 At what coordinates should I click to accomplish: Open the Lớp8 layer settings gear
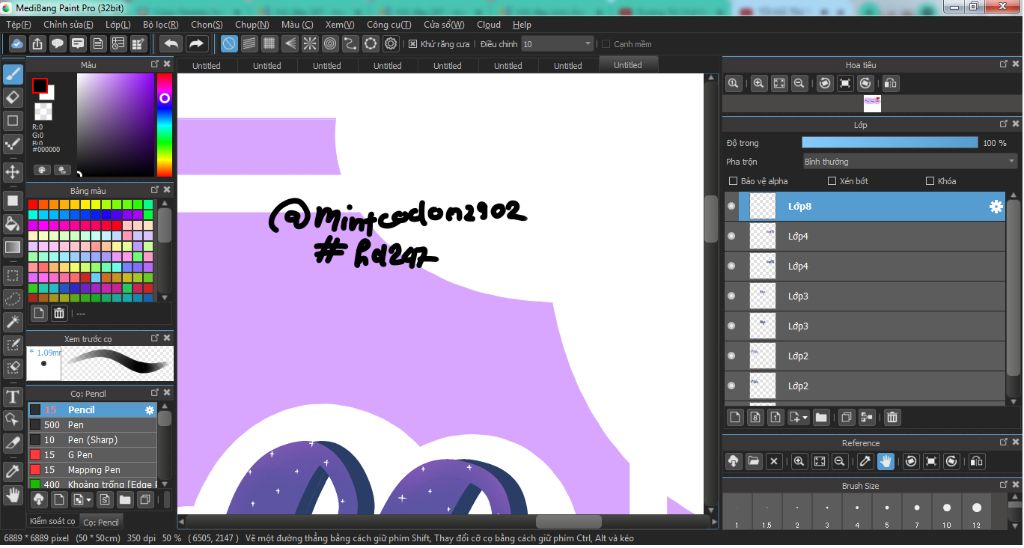tap(996, 206)
